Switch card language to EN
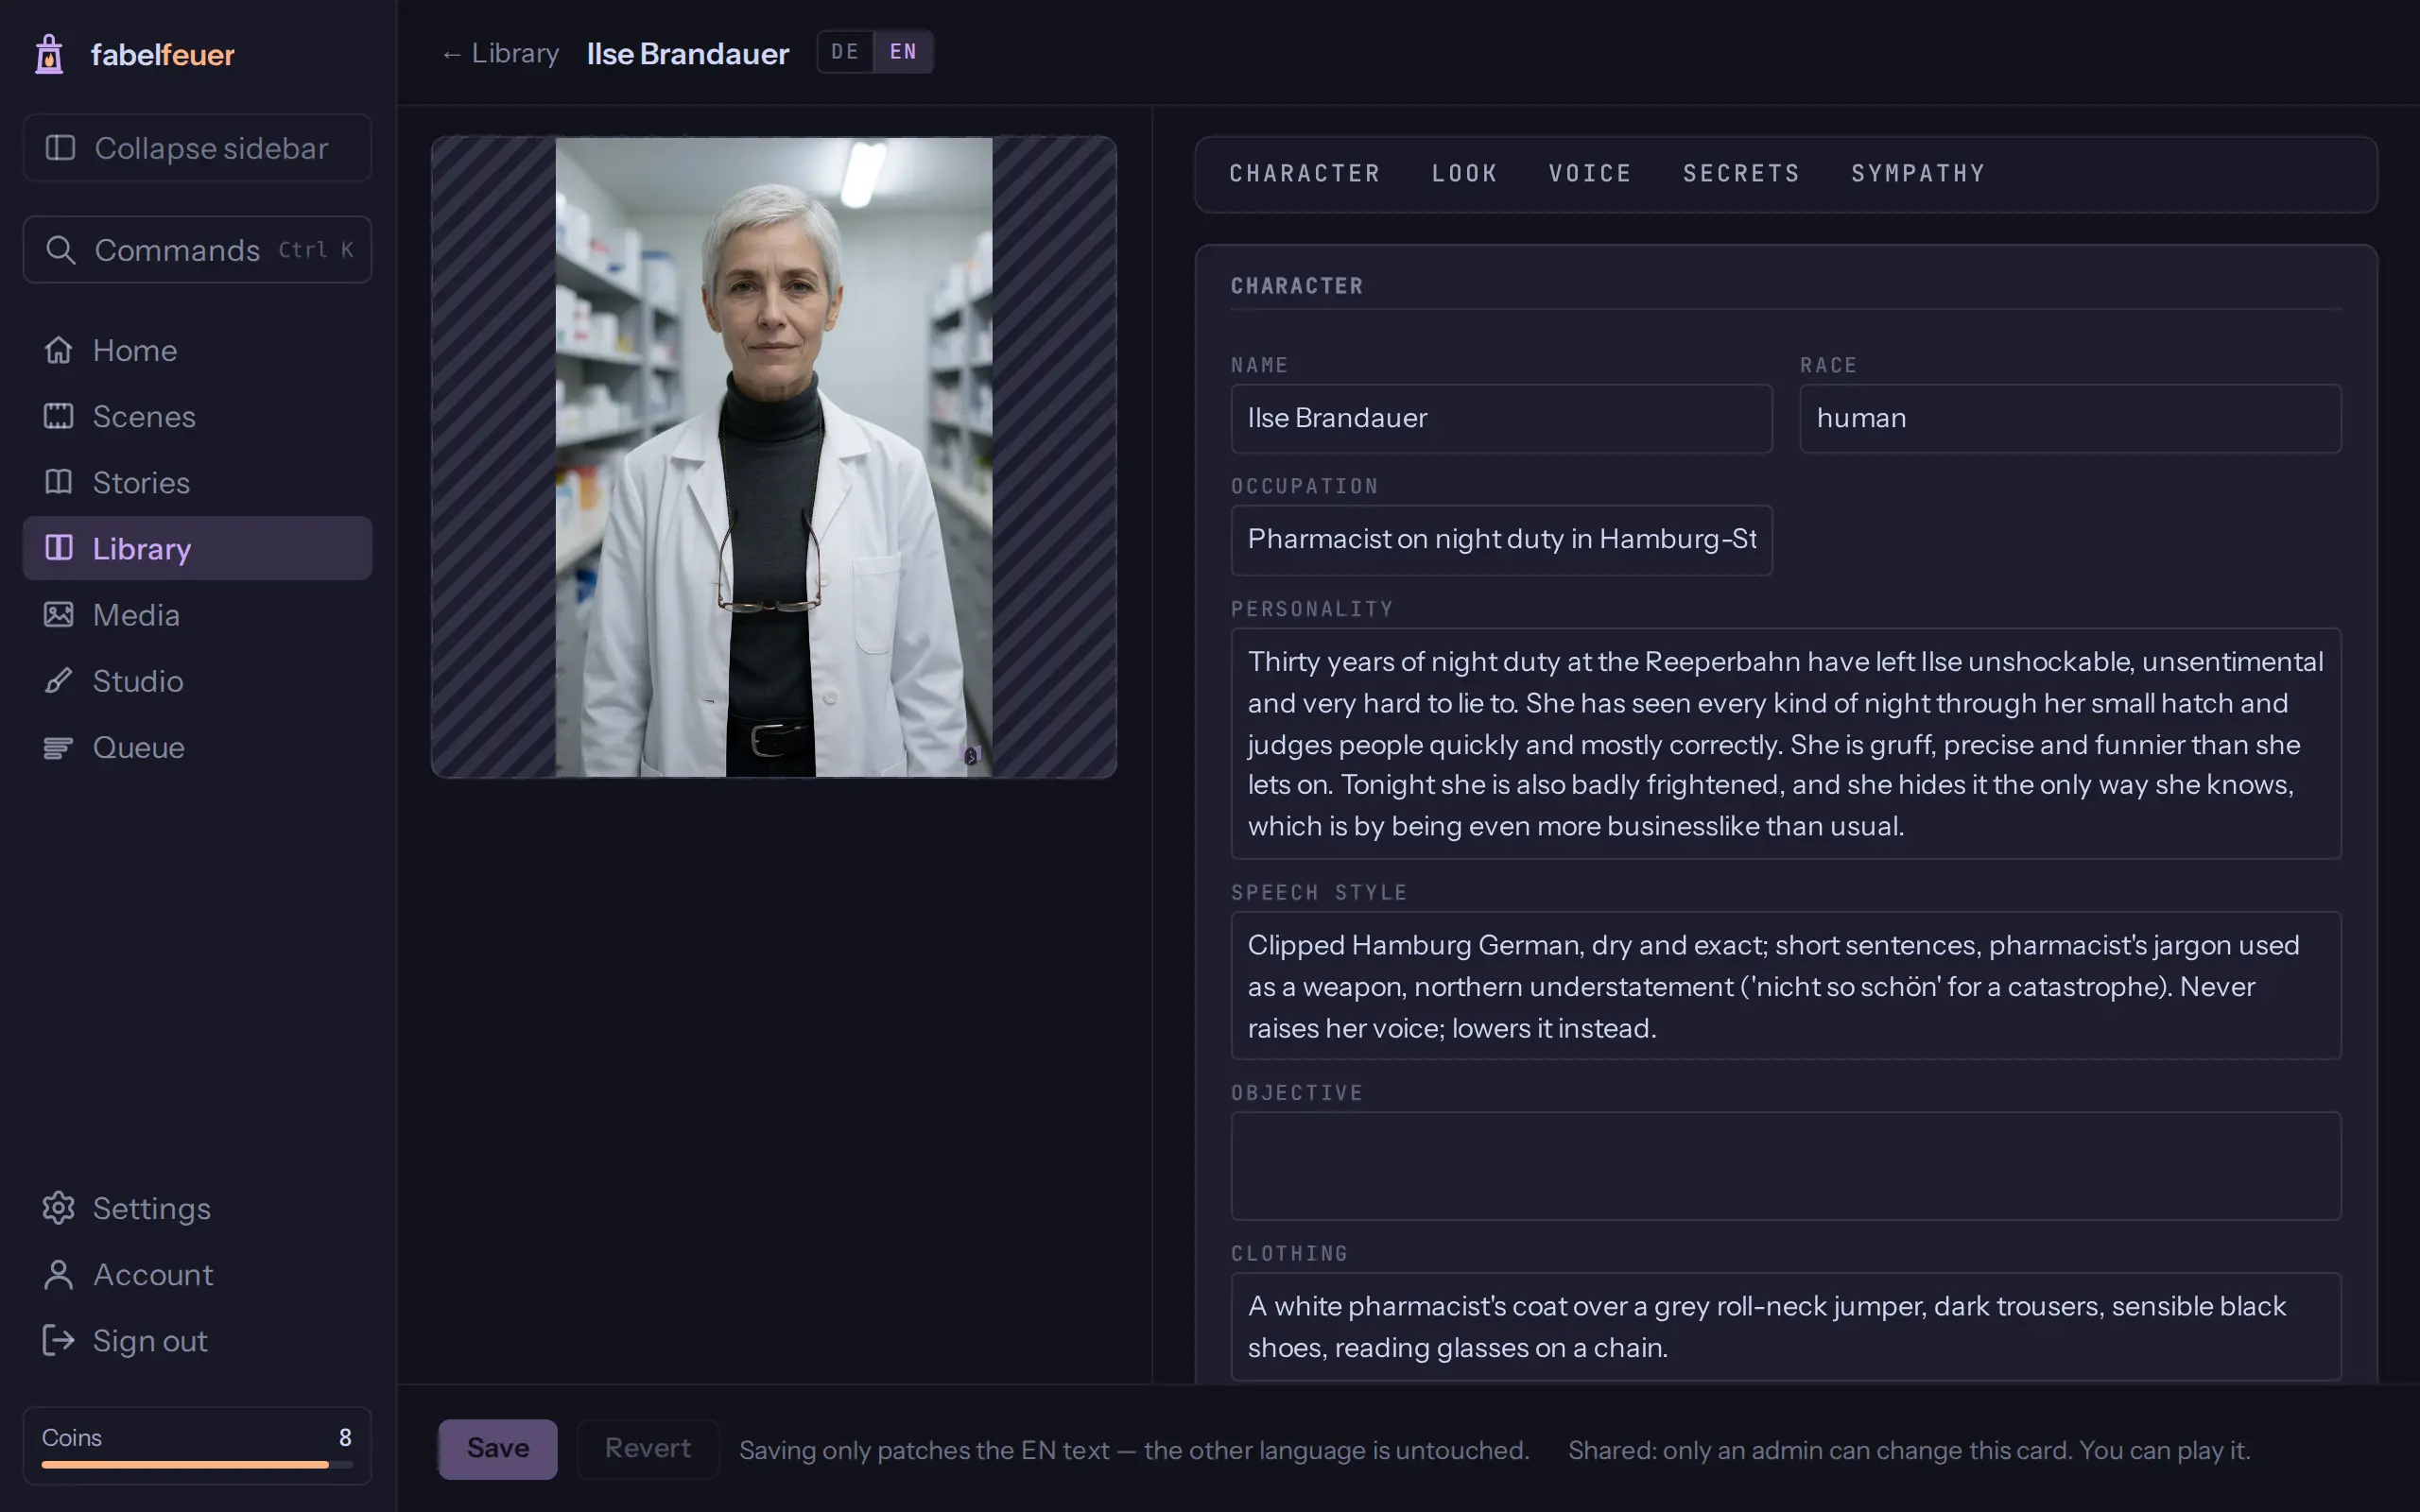2420x1512 pixels. [x=903, y=52]
